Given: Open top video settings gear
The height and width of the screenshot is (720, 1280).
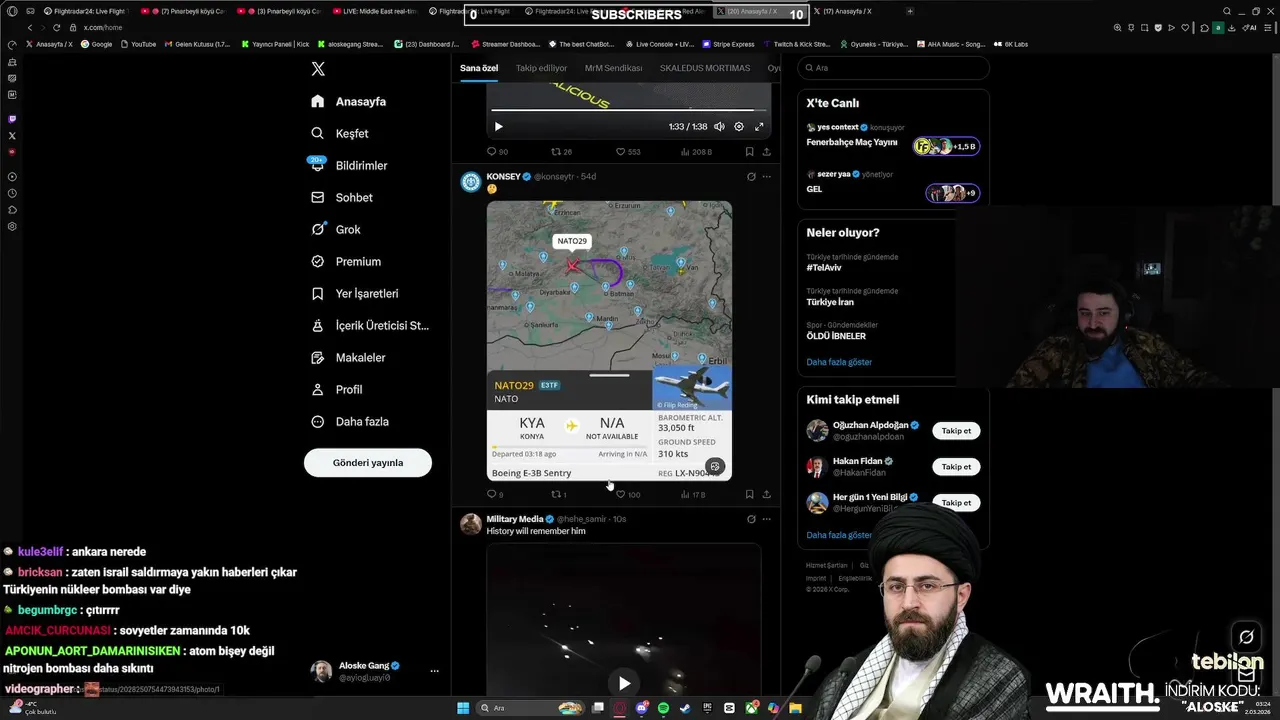Looking at the screenshot, I should 739,126.
